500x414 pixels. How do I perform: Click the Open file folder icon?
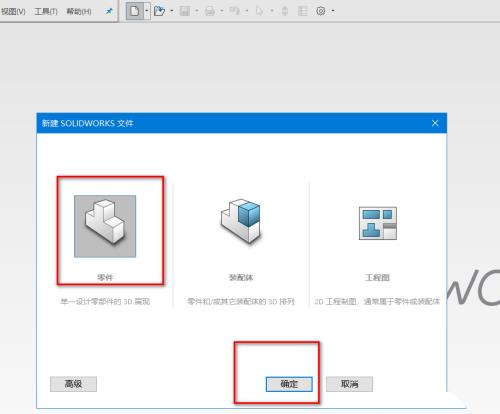click(x=160, y=11)
